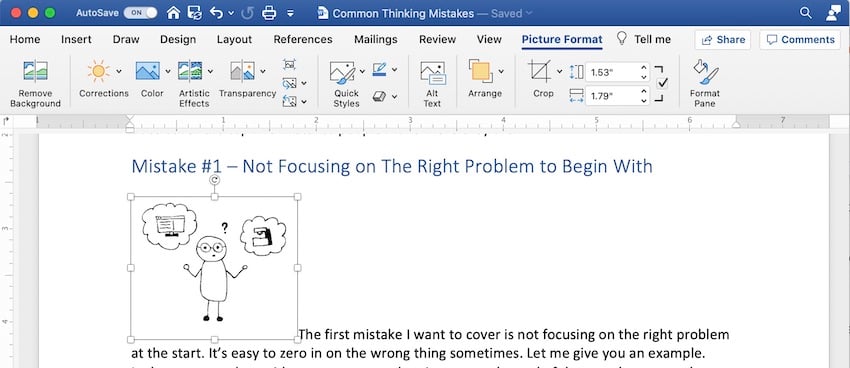850x368 pixels.
Task: Select the stick figure picture
Action: (214, 268)
